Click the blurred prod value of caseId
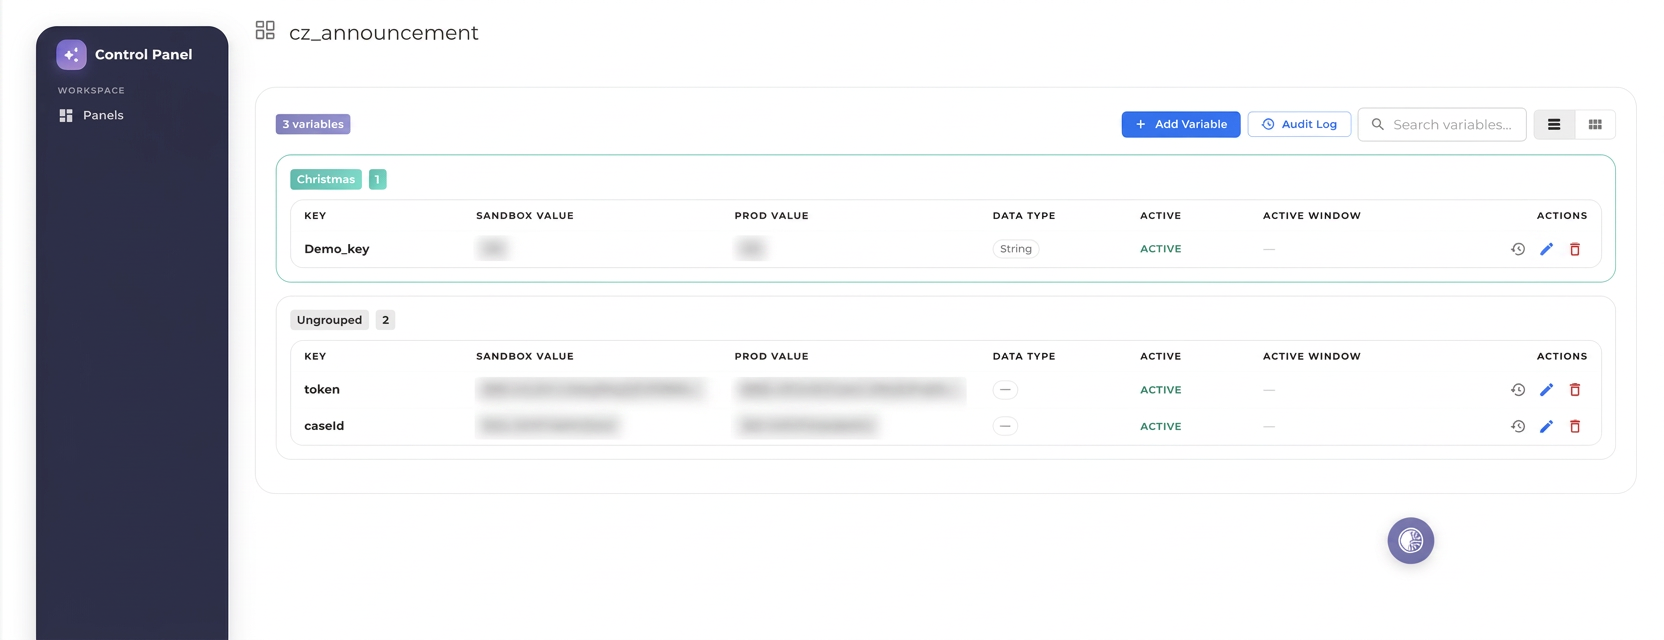Image resolution: width=1664 pixels, height=640 pixels. pos(807,426)
